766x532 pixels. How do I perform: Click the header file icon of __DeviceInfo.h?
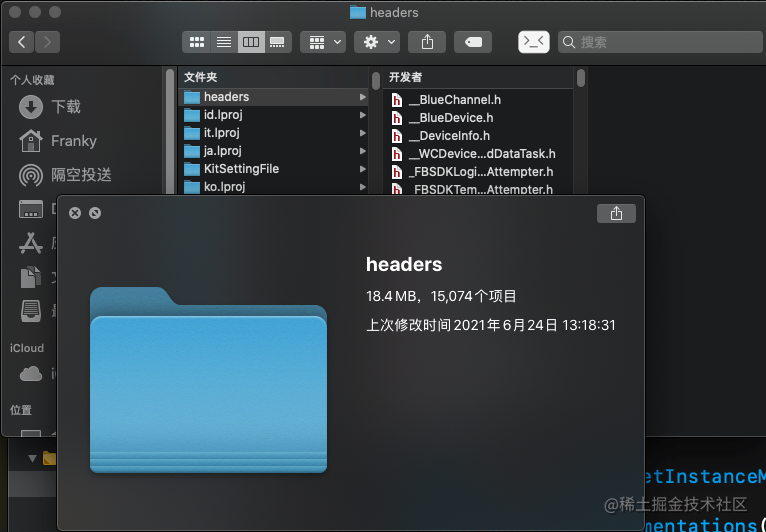point(397,136)
